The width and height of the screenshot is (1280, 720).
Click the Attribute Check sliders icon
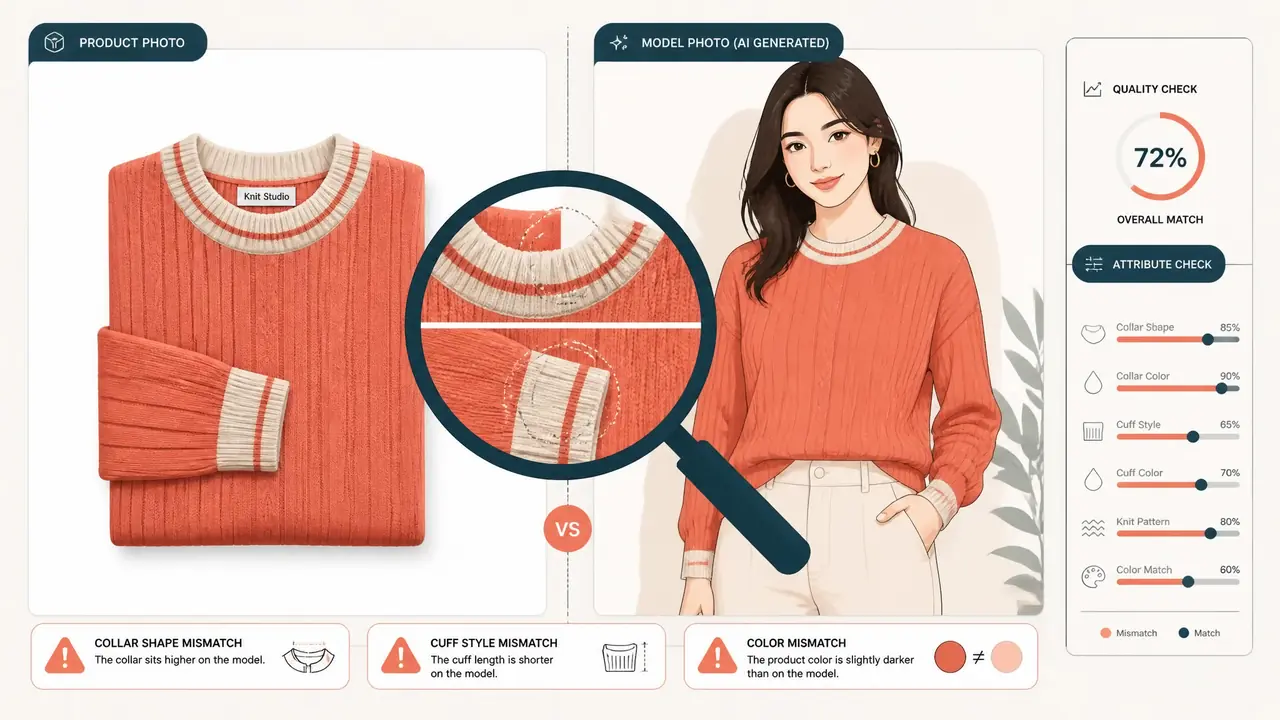1093,264
